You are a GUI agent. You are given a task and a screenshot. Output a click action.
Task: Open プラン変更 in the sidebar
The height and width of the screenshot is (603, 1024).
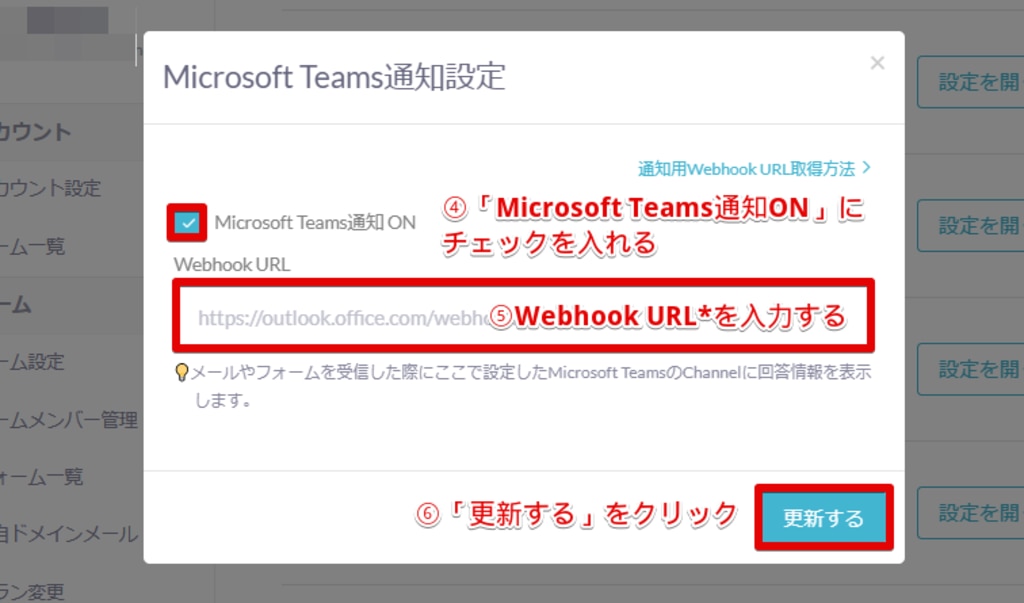33,592
